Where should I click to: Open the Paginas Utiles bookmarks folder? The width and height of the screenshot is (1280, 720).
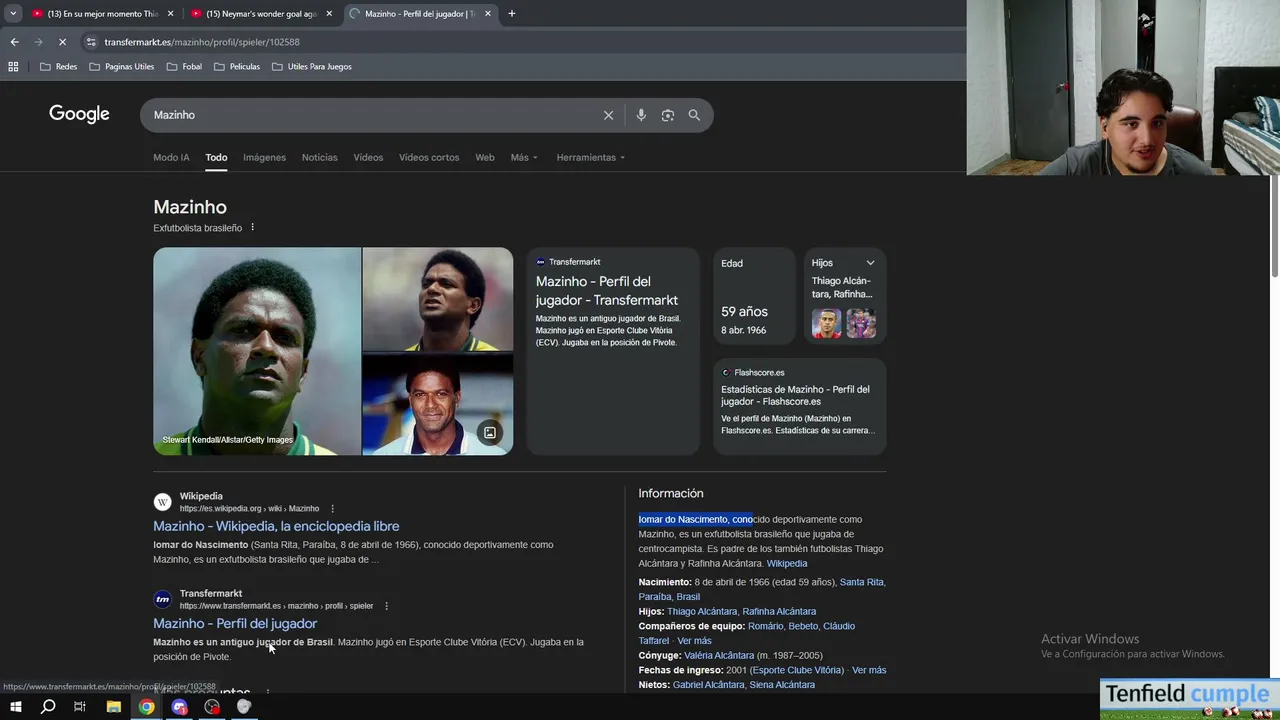[121, 66]
